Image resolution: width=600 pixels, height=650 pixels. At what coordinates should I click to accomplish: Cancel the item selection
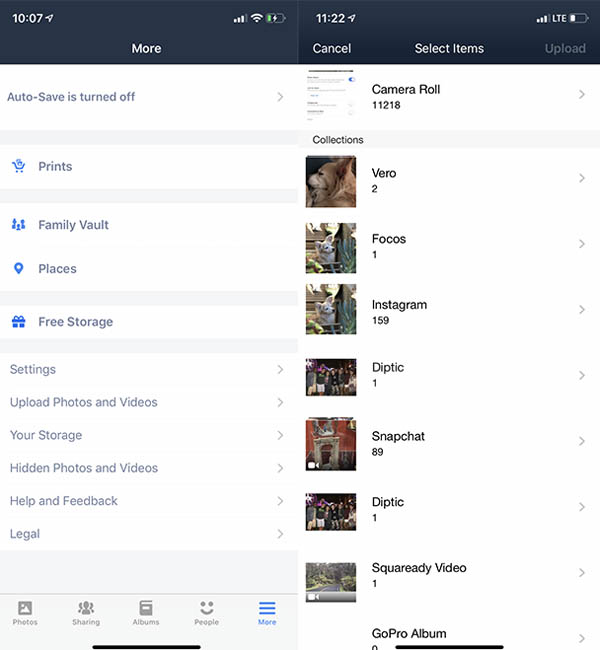[332, 49]
